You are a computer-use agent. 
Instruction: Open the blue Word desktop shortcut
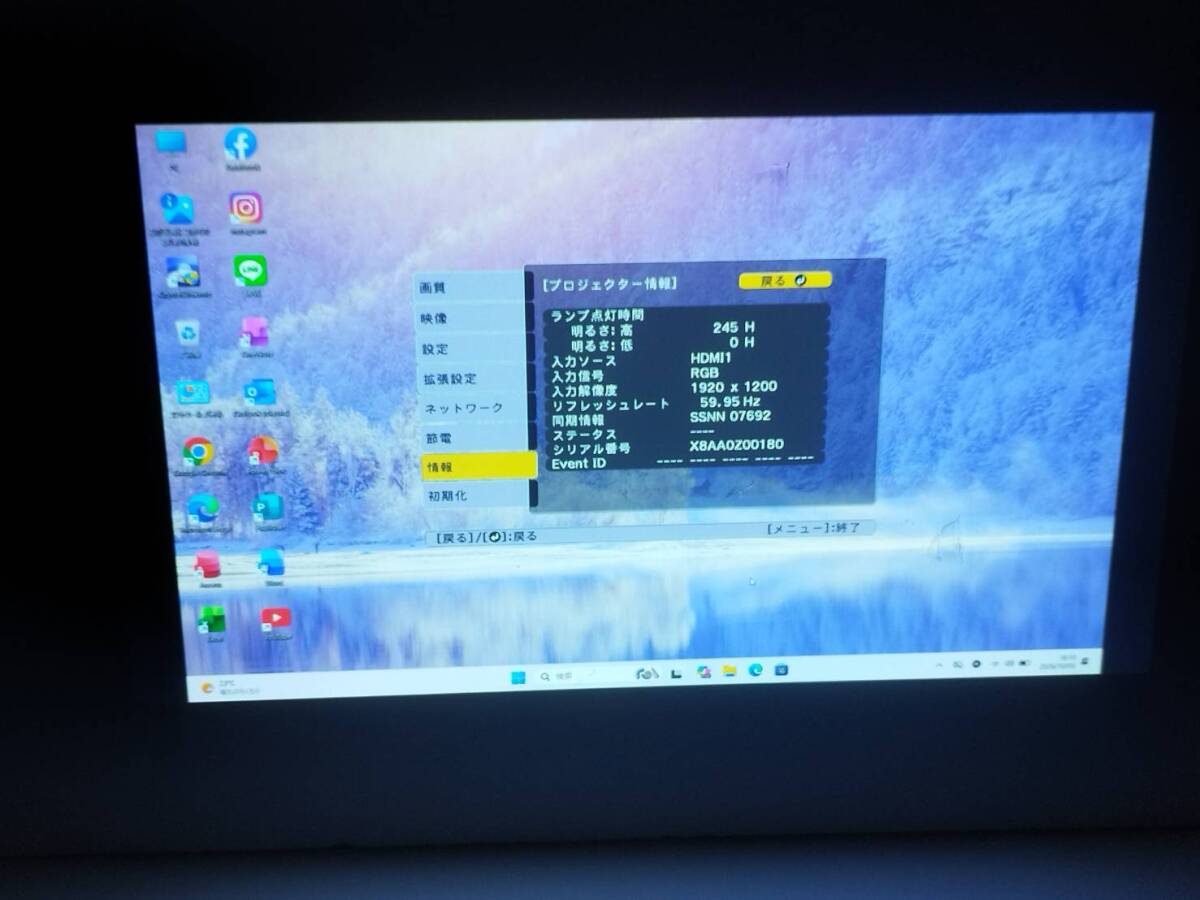[272, 561]
